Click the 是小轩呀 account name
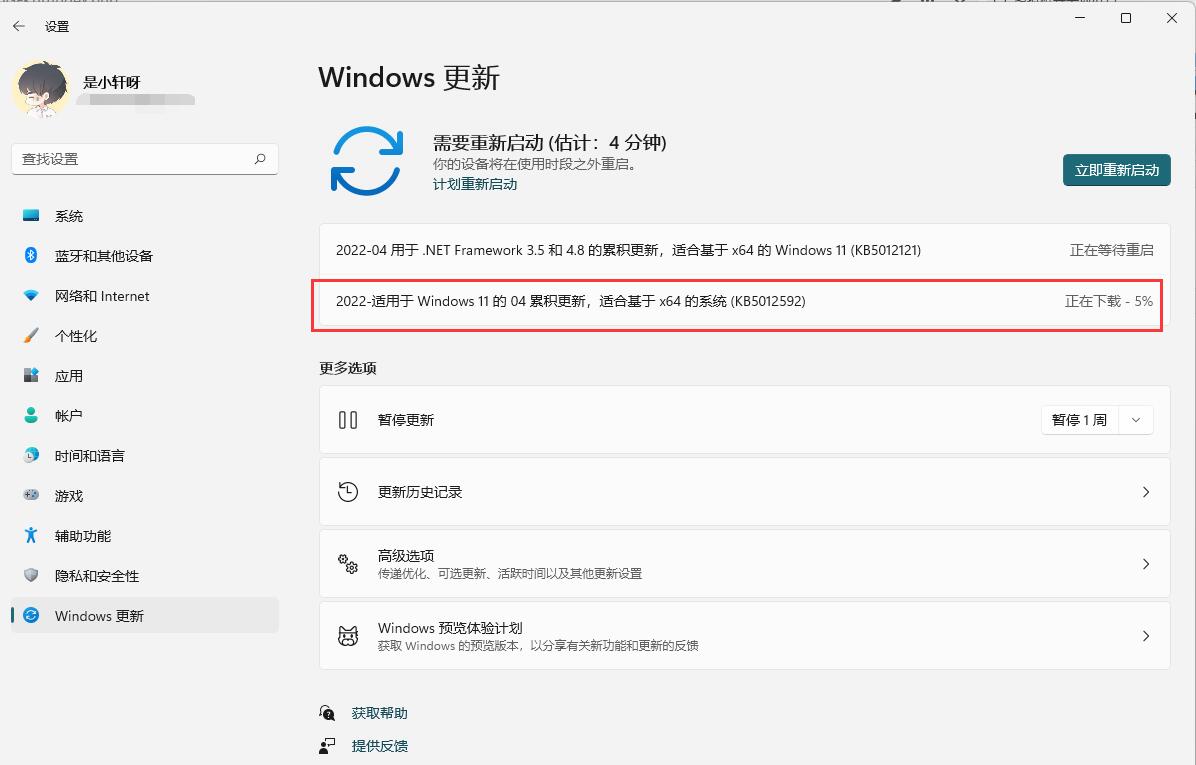The image size is (1196, 765). pos(112,82)
